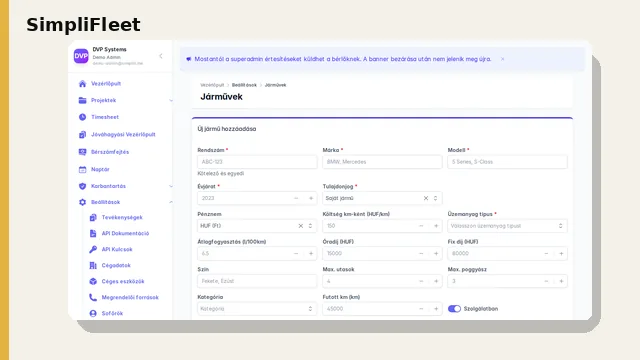Click the Karbantartás shield icon
This screenshot has height=360, width=640.
coord(82,186)
